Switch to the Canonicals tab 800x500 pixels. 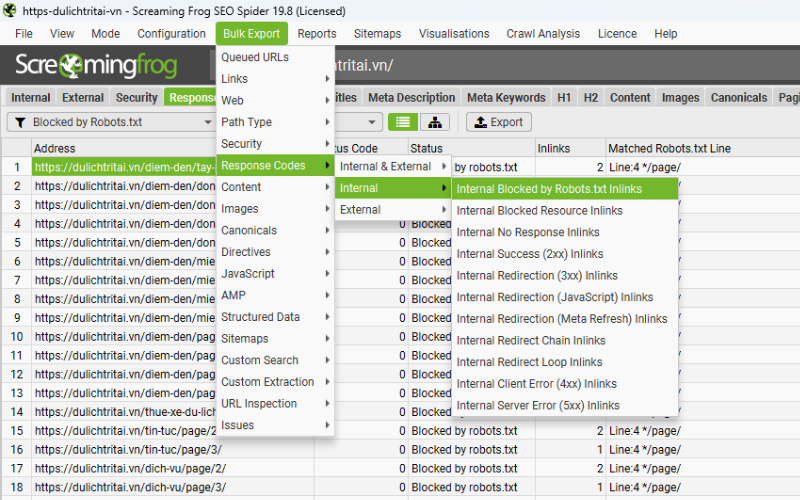tap(739, 97)
